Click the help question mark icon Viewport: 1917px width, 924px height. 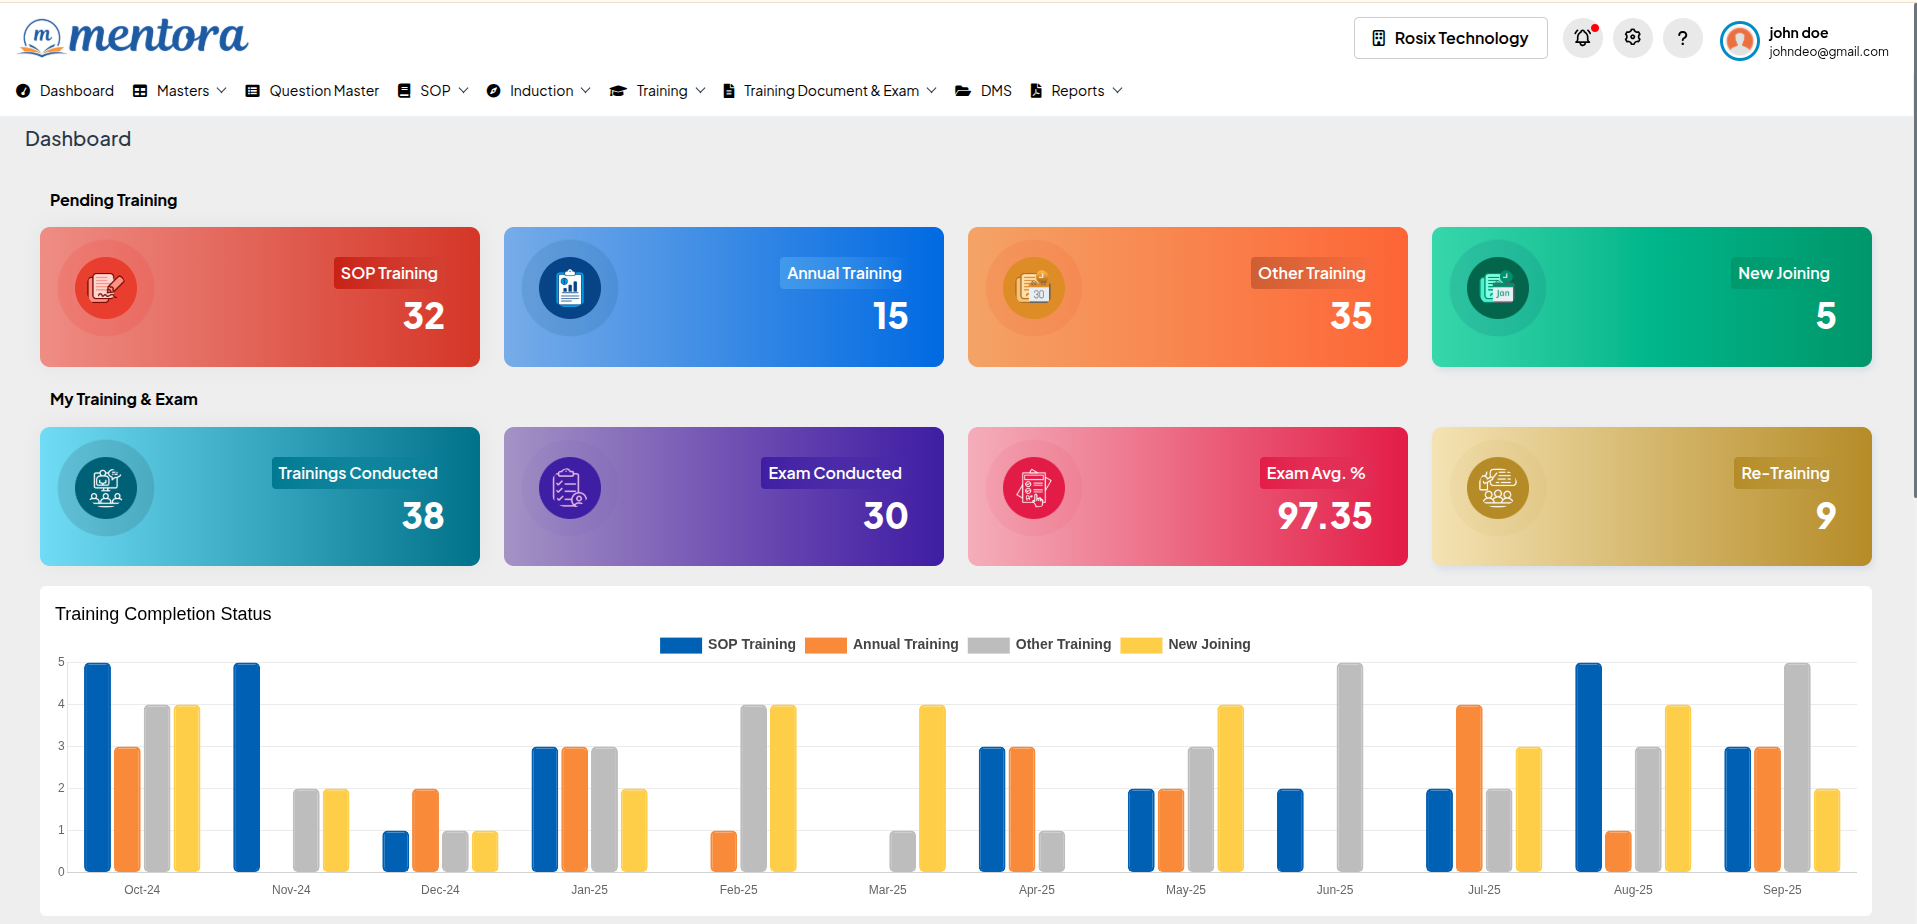tap(1682, 38)
